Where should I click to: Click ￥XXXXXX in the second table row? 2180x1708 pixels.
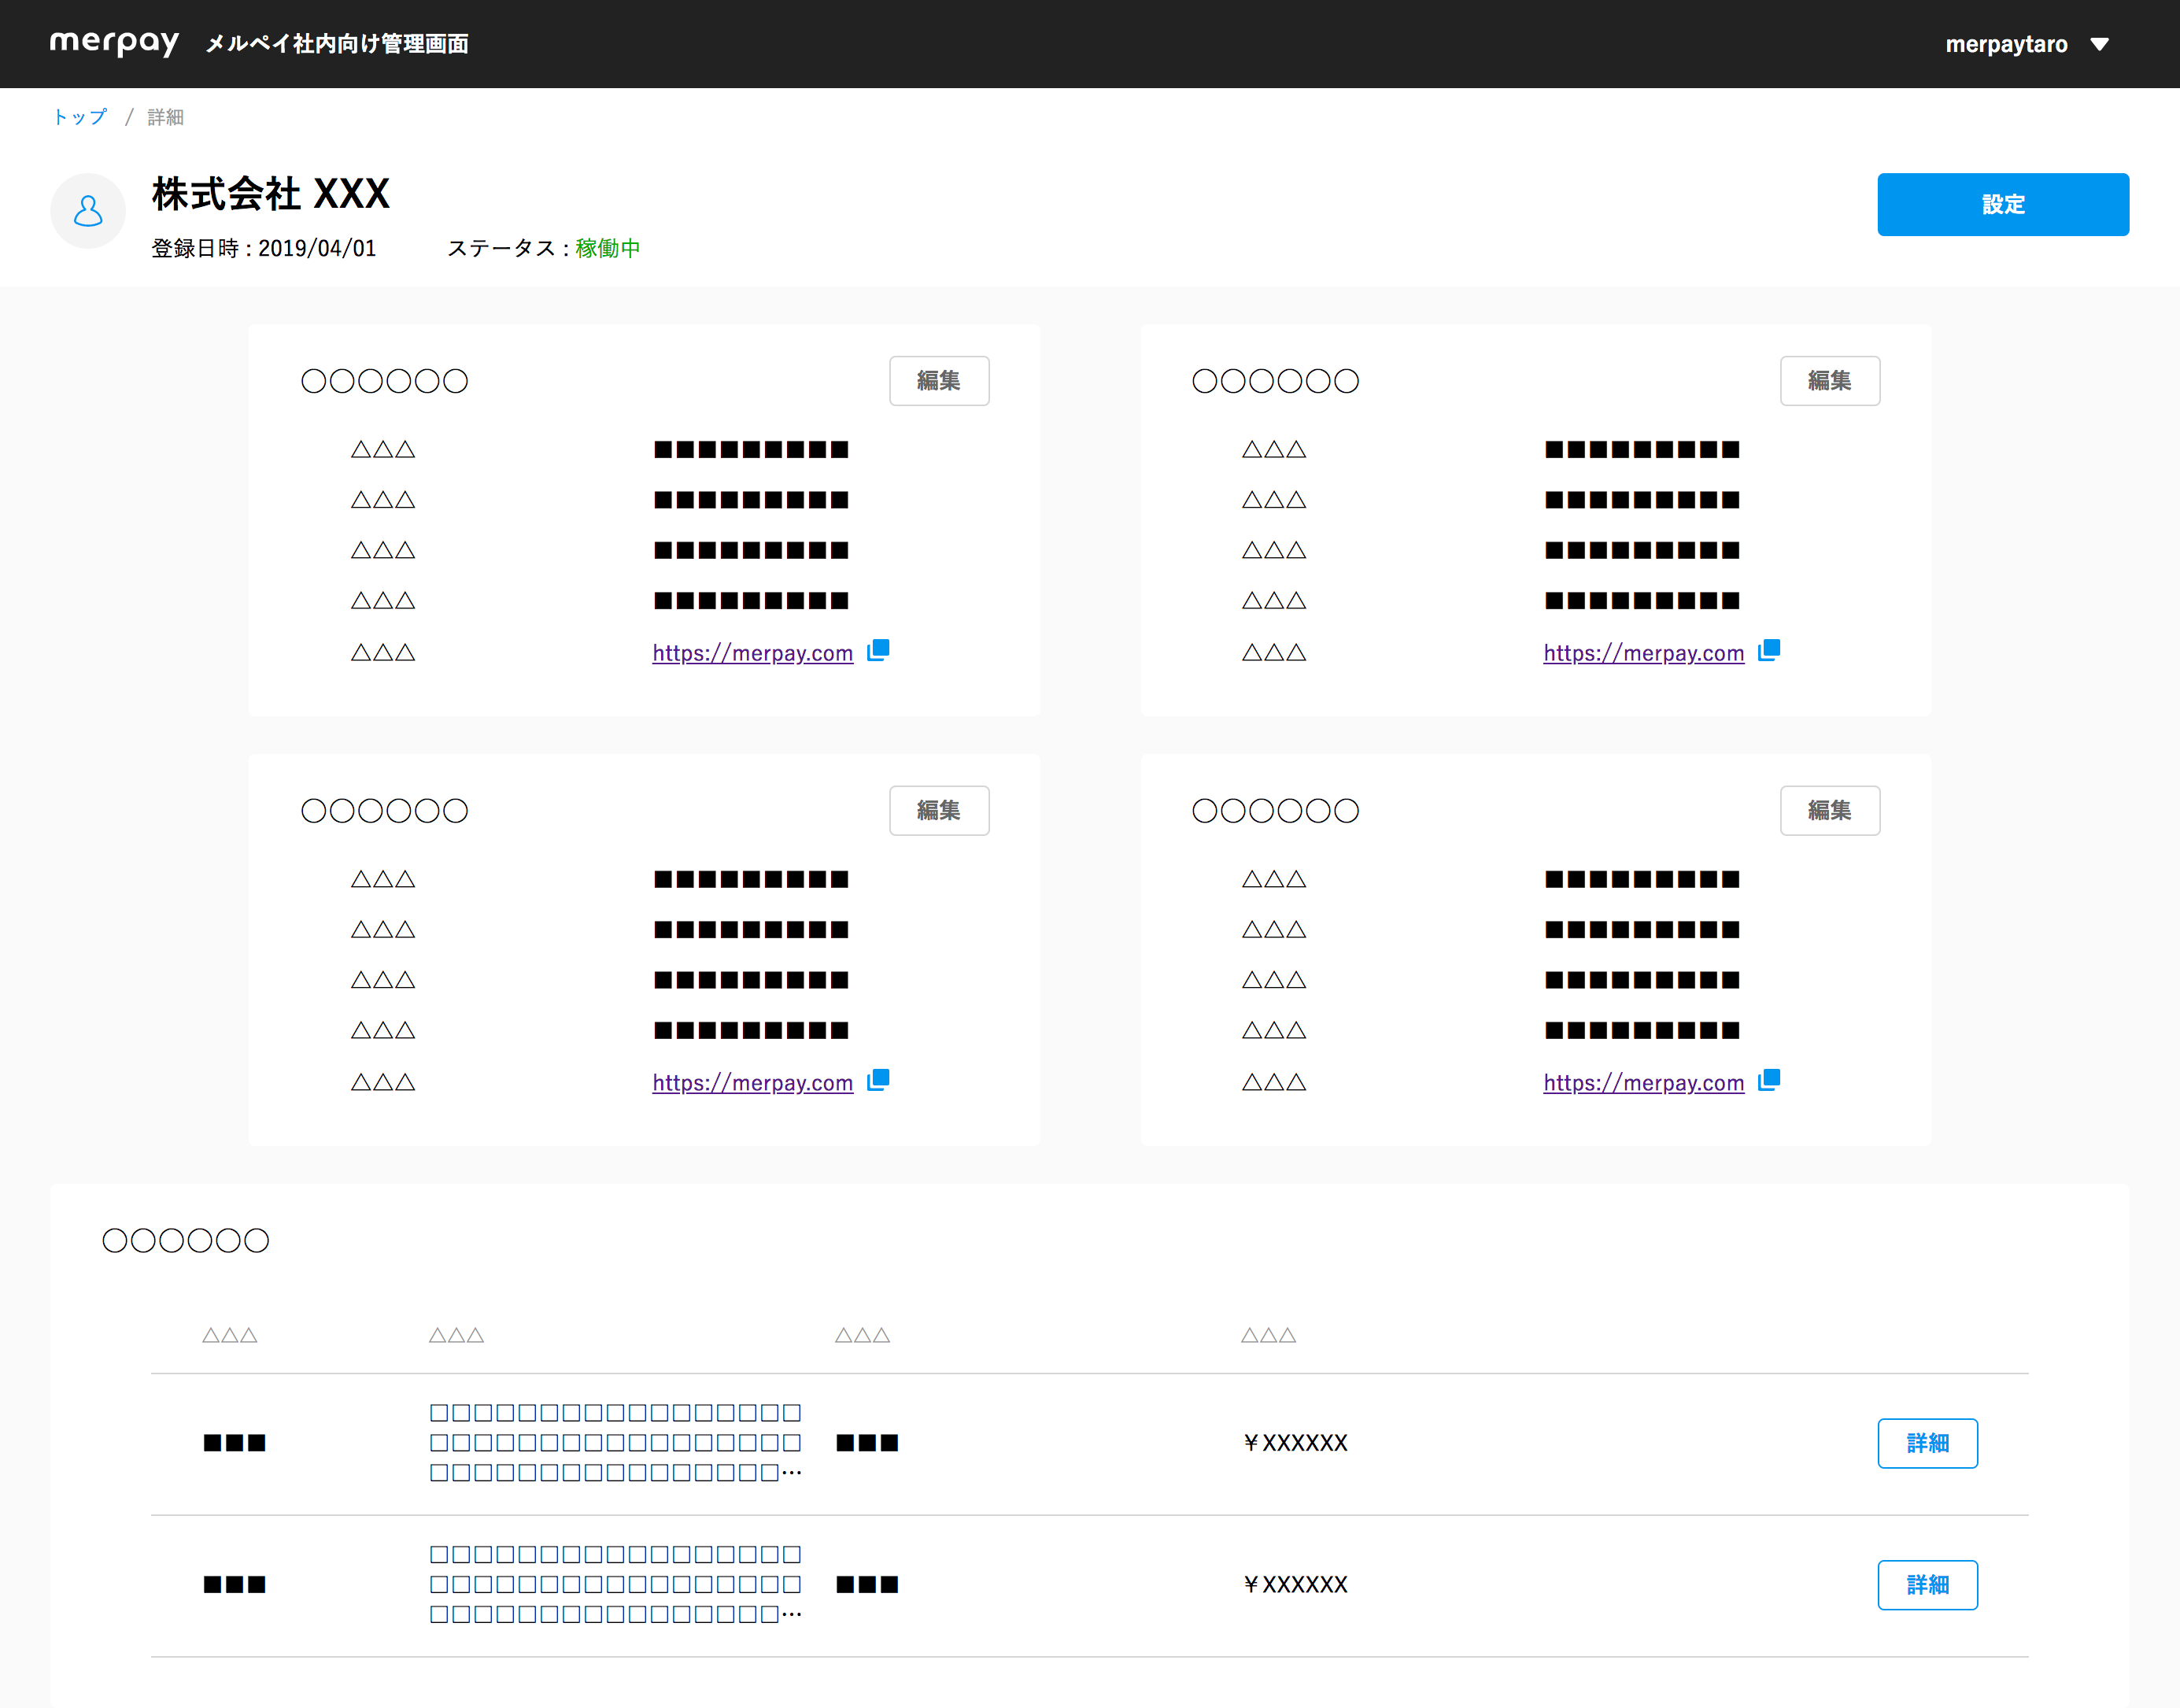[x=1295, y=1585]
